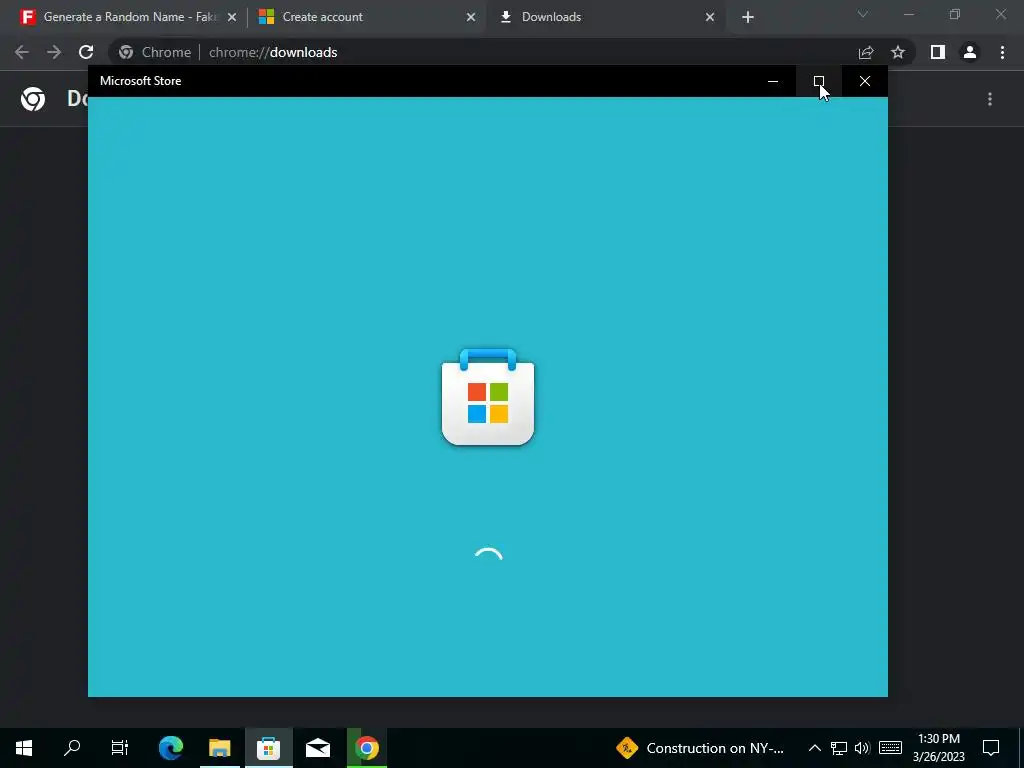1024x768 pixels.
Task: Minimize the Chrome window
Action: coord(908,14)
